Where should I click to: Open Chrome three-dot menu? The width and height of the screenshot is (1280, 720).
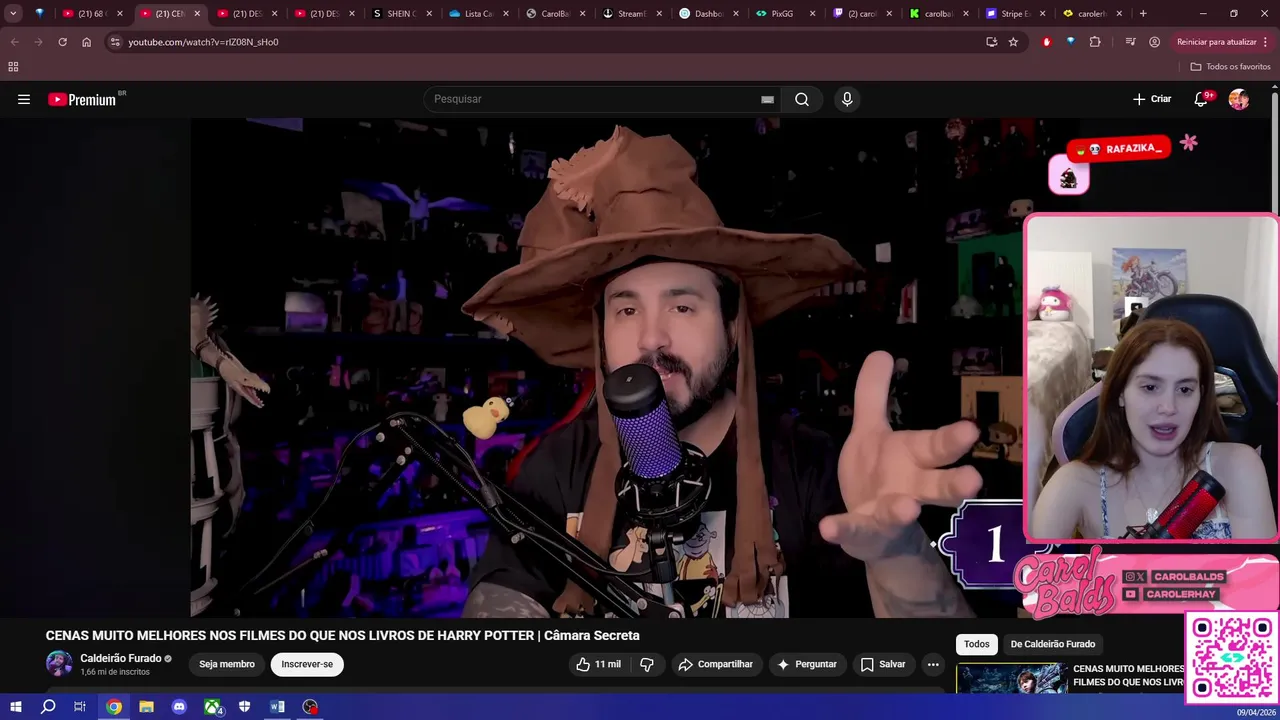(1266, 42)
